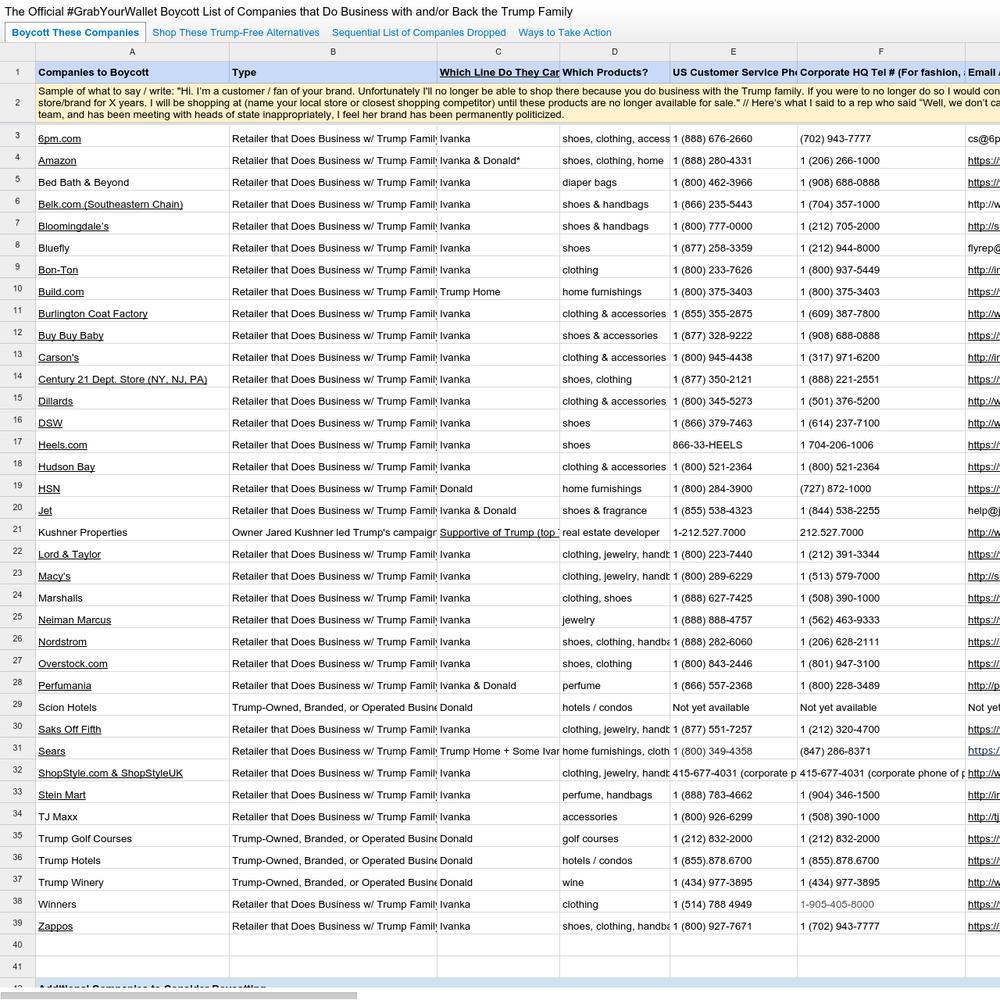The height and width of the screenshot is (1000, 1000).
Task: Open the Macy's link
Action: (x=54, y=577)
